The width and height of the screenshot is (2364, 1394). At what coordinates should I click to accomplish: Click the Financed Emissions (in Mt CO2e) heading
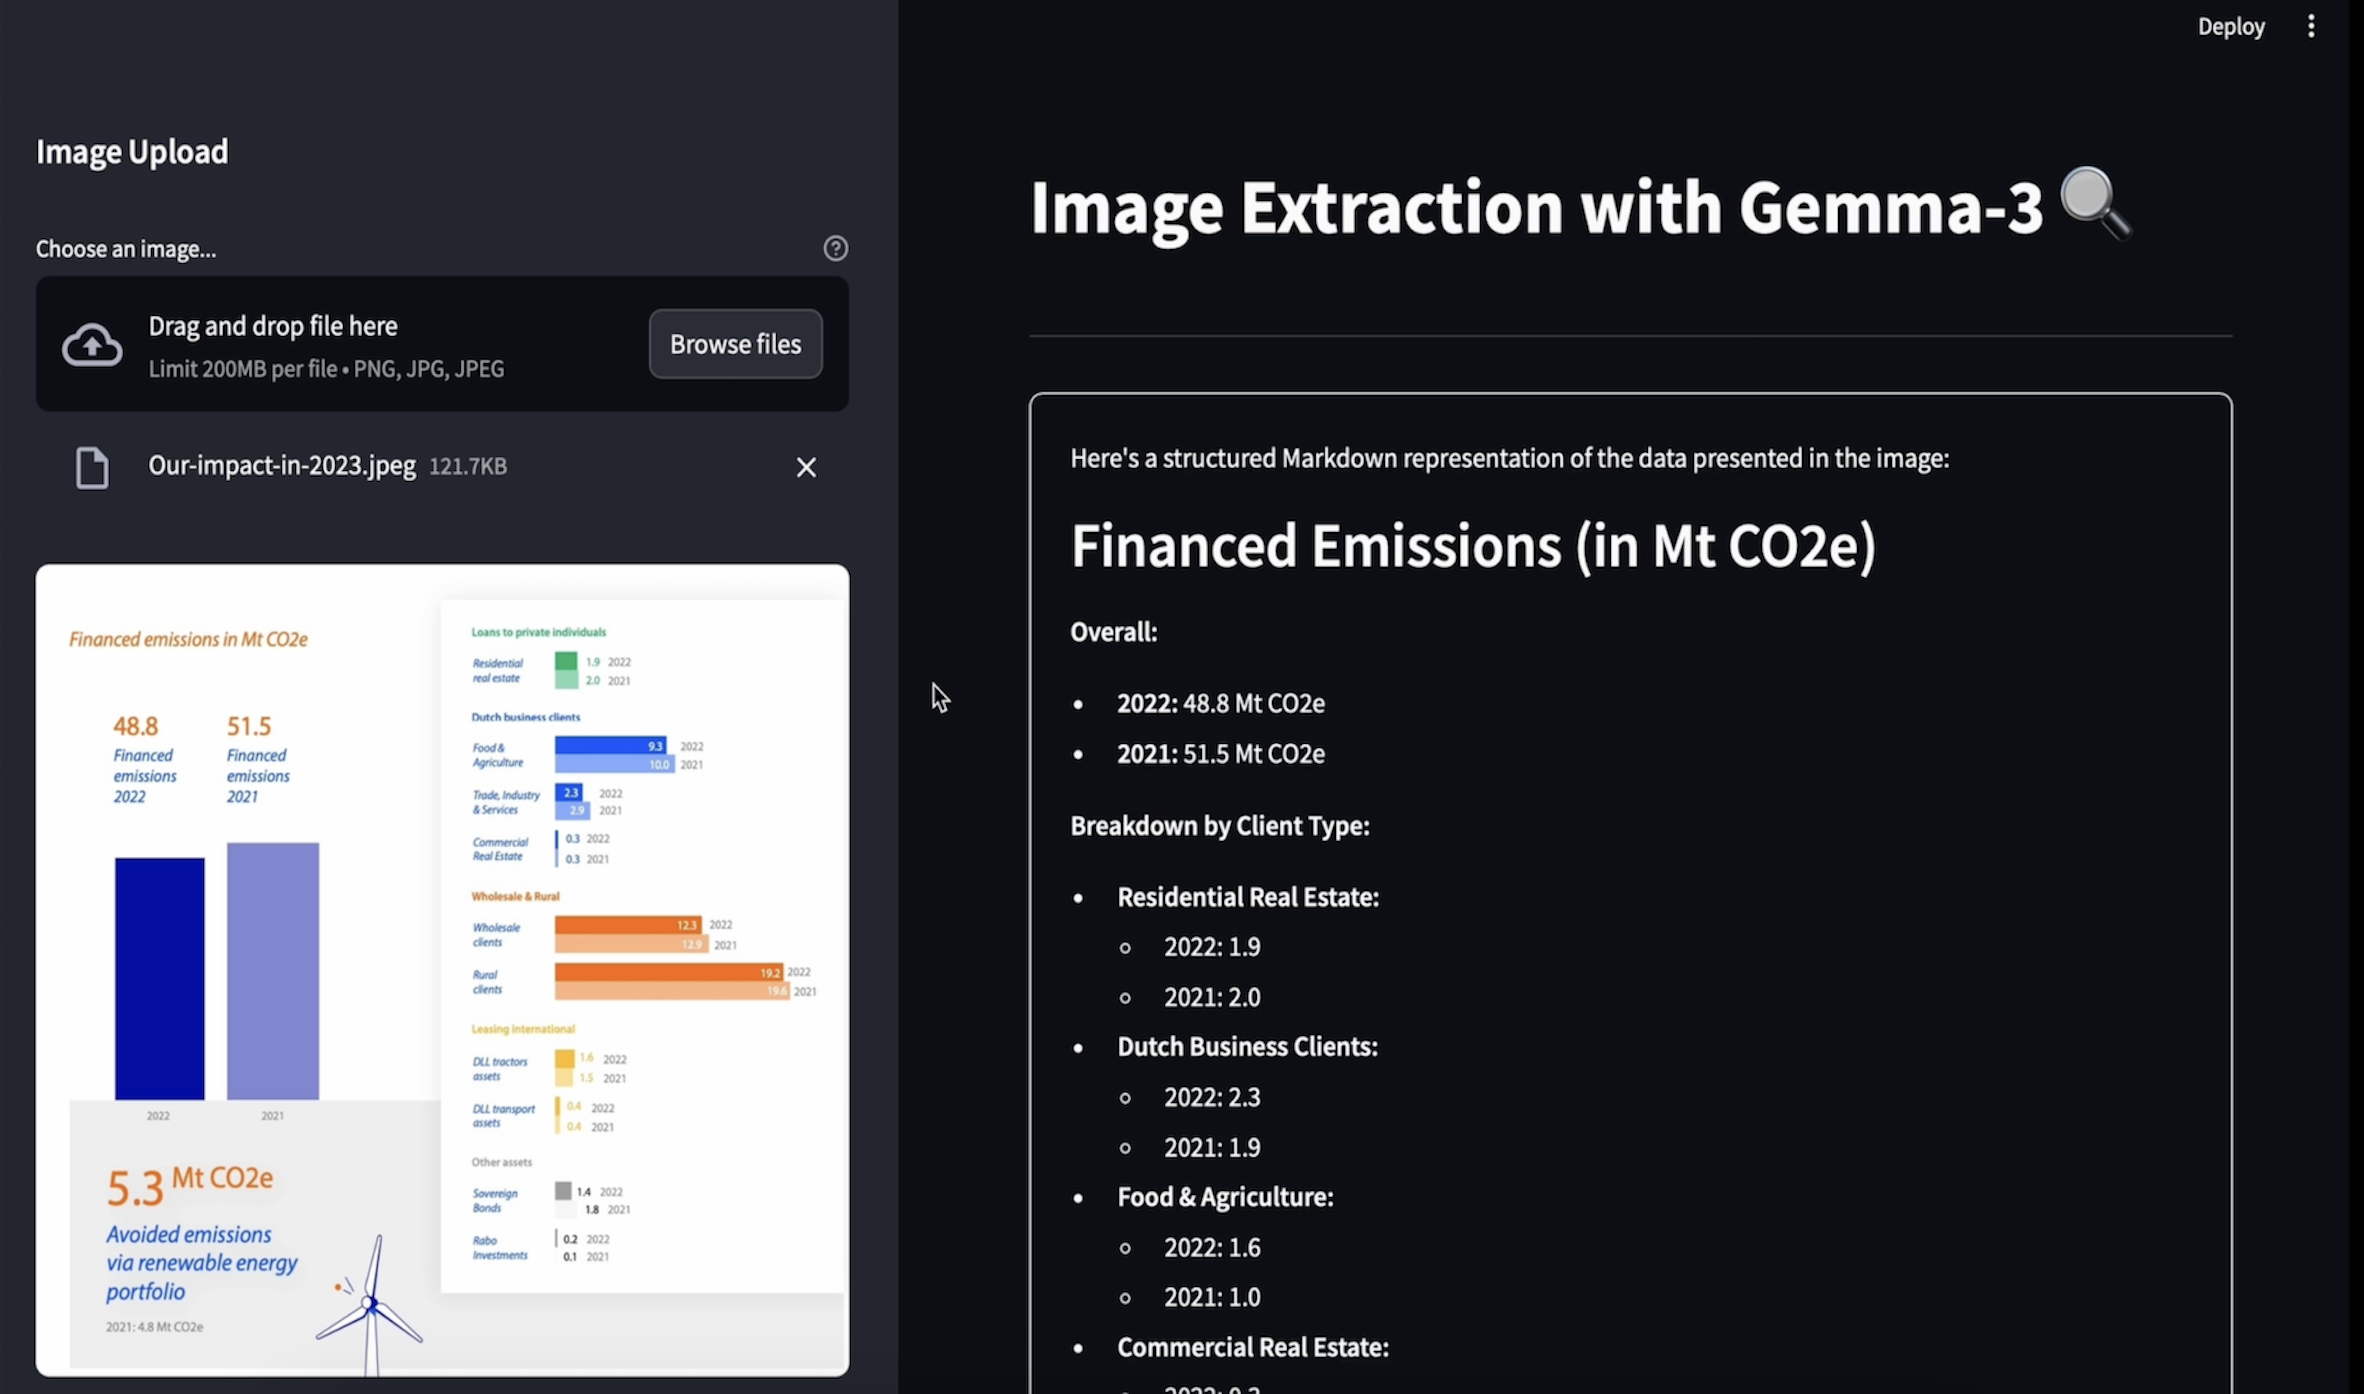coord(1472,546)
